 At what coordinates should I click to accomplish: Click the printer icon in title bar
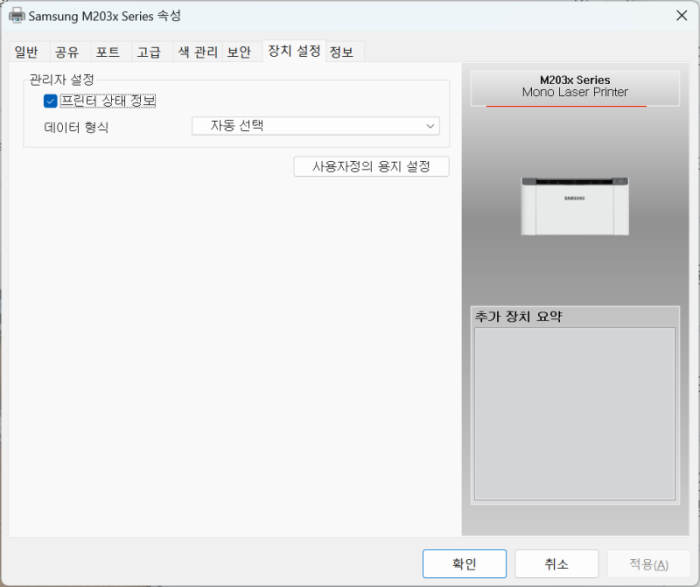coord(17,16)
